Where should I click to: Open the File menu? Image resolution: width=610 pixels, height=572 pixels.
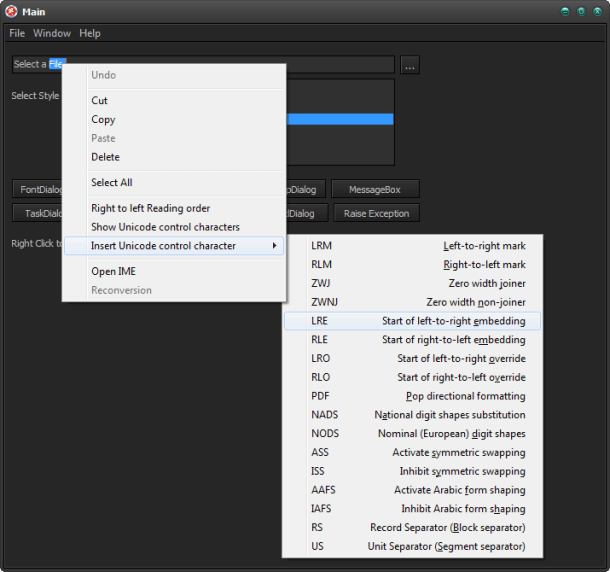tap(17, 33)
